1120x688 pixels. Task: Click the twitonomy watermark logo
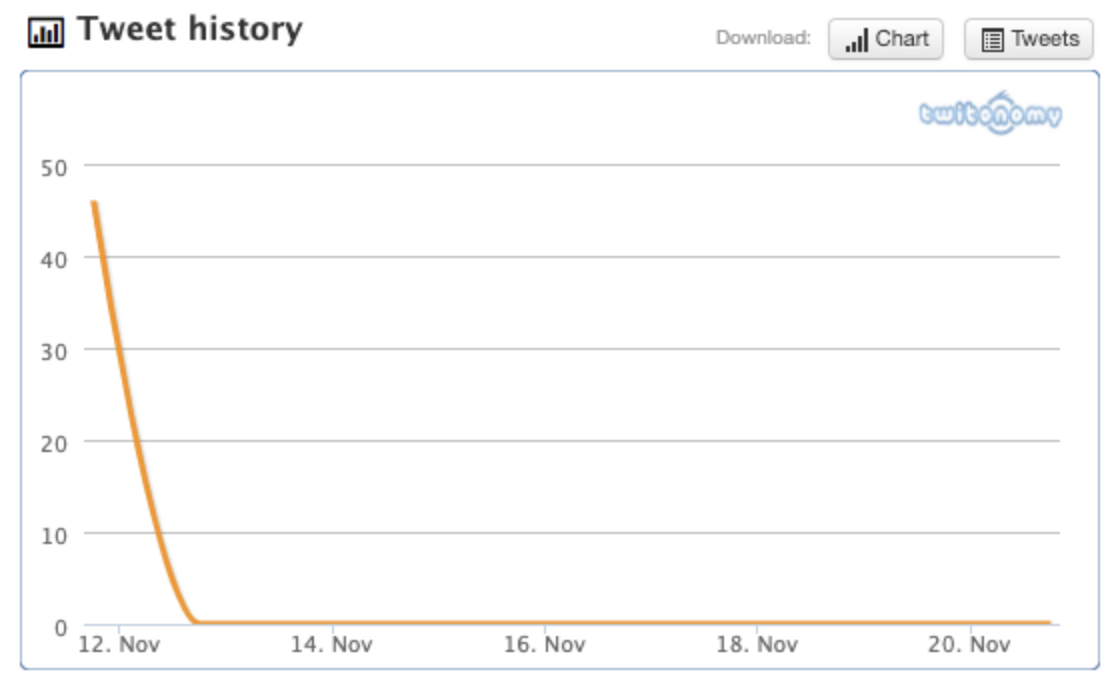click(990, 116)
